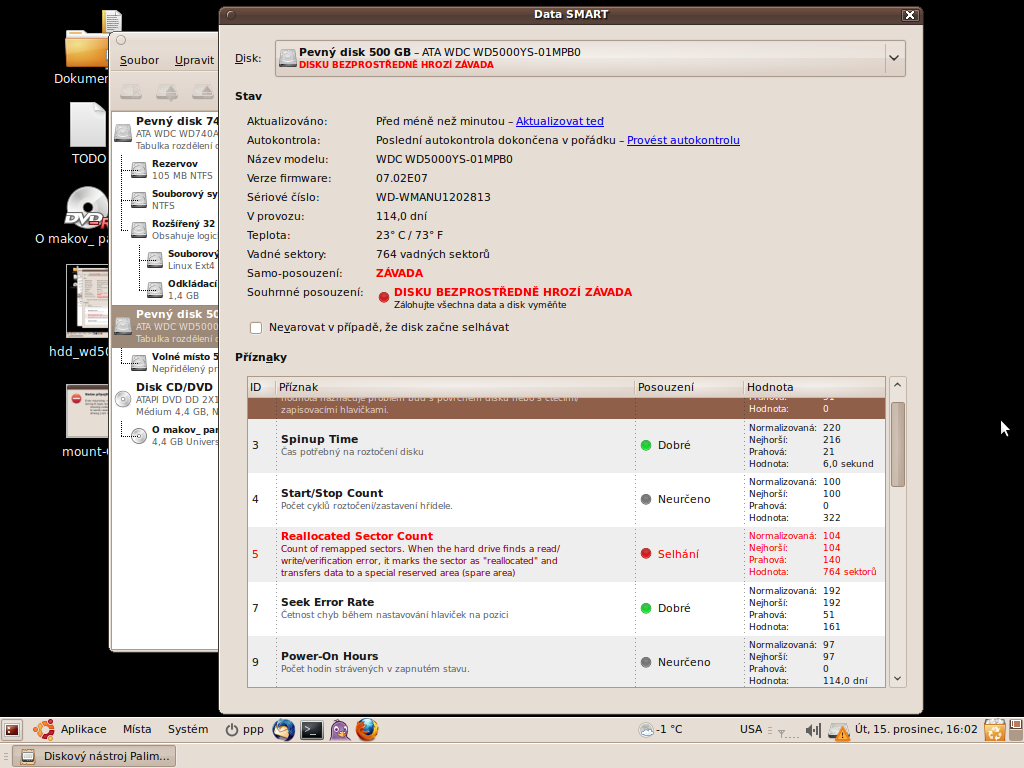
Task: Select Pevný disk 50 in the device tree
Action: (x=166, y=326)
